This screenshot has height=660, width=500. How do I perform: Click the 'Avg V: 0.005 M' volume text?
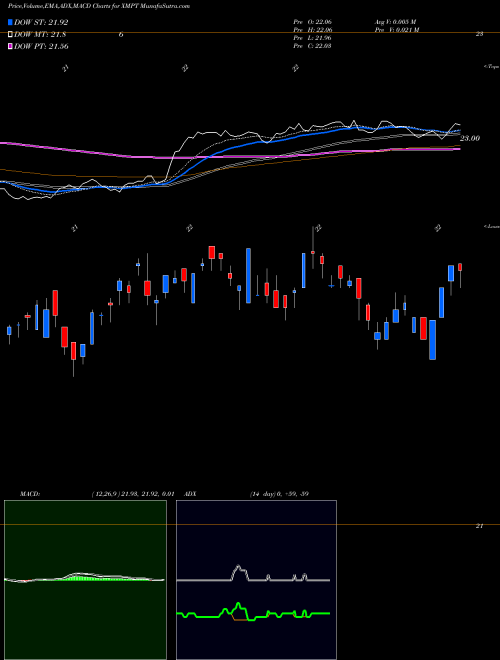click(395, 21)
